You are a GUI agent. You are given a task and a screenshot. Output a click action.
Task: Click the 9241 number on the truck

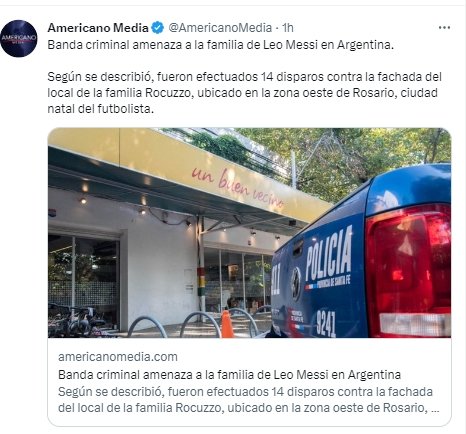[x=326, y=323]
